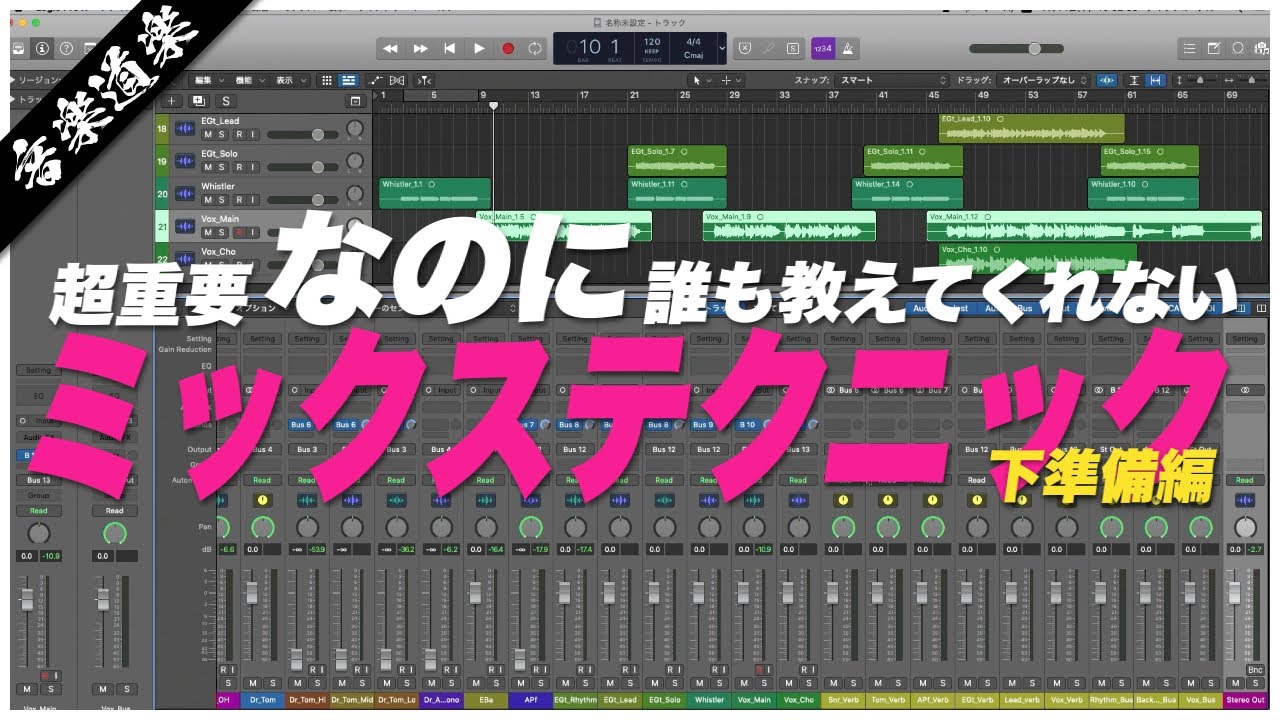Click the EGt_Solo track pan knob
The width and height of the screenshot is (1280, 720).
click(354, 161)
